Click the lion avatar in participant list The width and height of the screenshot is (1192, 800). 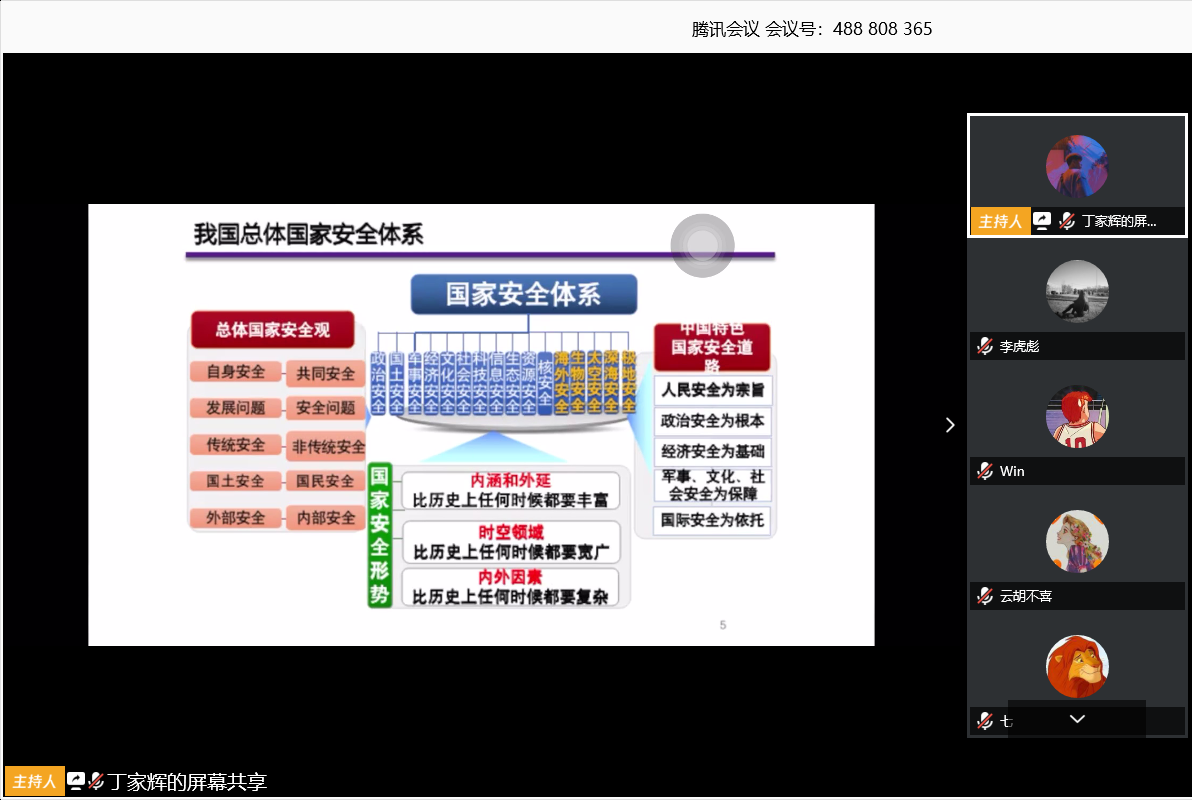click(1077, 666)
